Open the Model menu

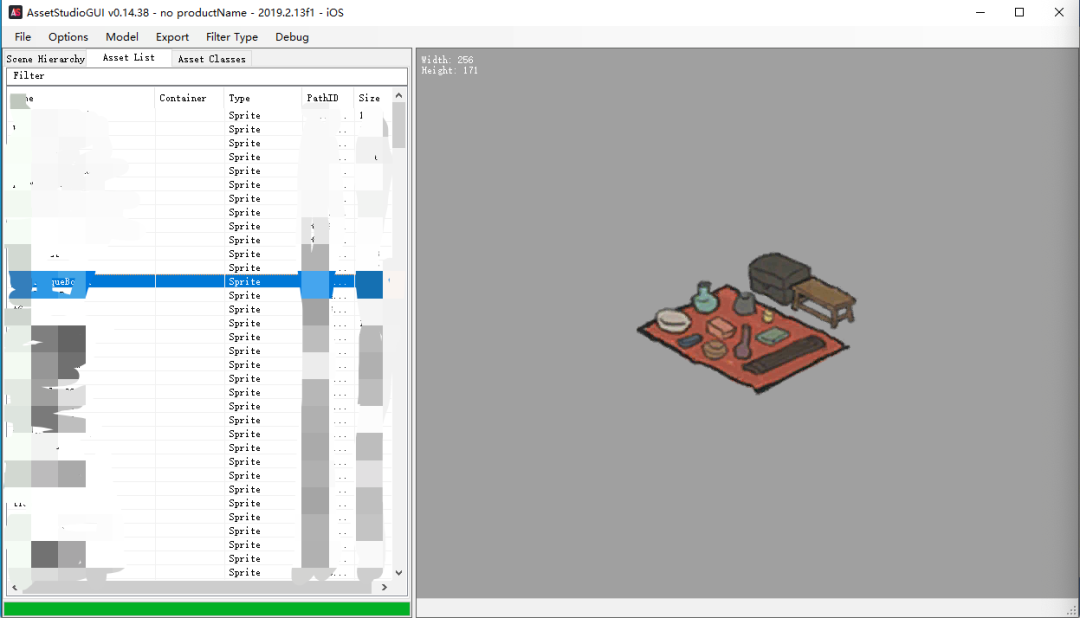click(x=122, y=37)
